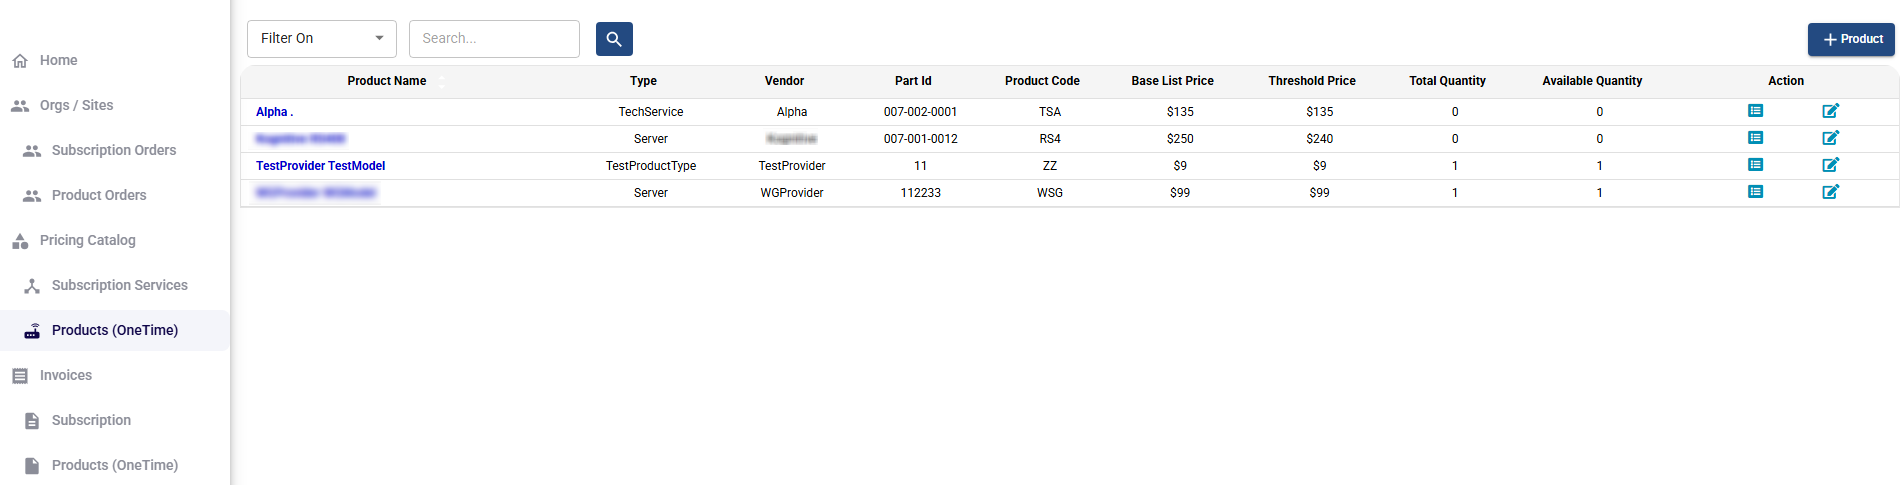Edit the TestProvider TestModel product
Viewport: 1900px width, 485px height.
(1830, 165)
